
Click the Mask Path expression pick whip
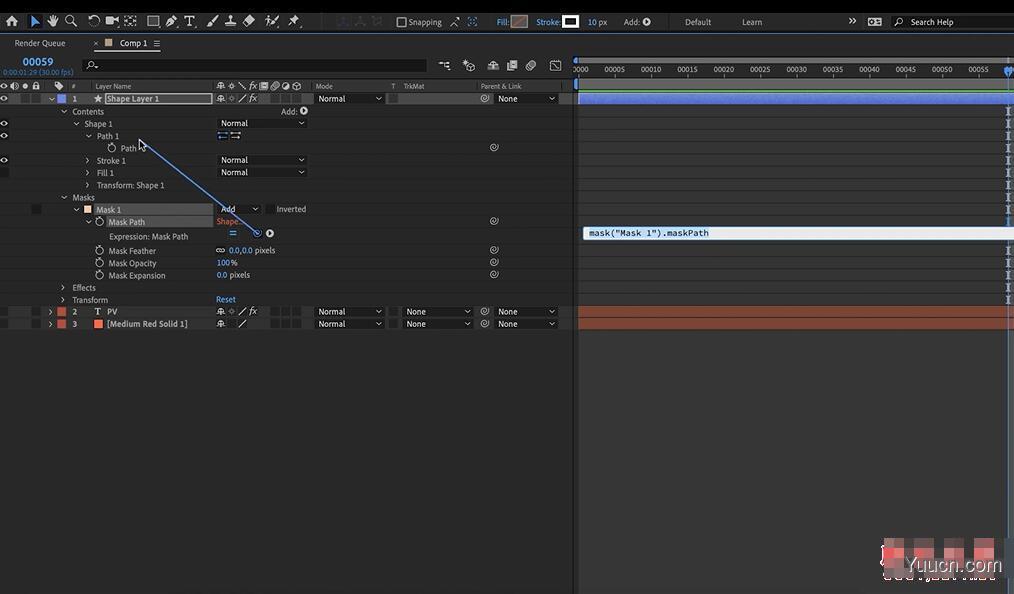tap(257, 233)
